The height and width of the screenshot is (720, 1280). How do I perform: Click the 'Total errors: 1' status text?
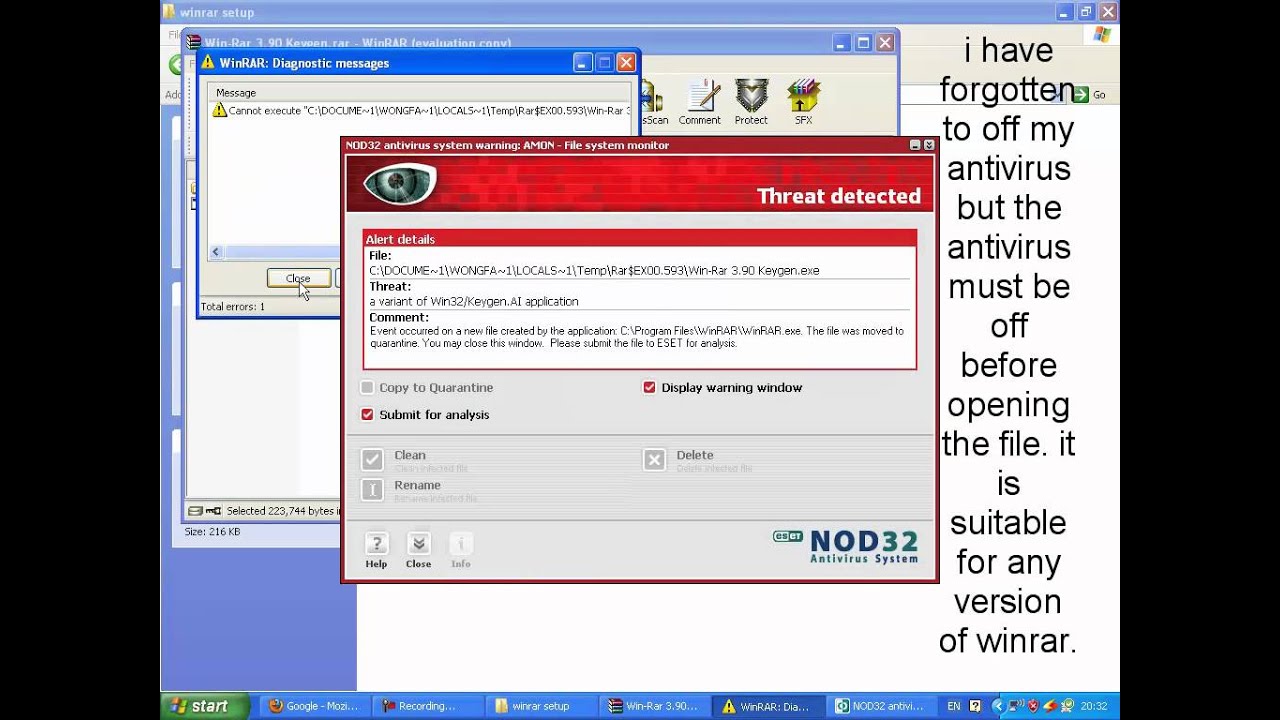pyautogui.click(x=233, y=307)
